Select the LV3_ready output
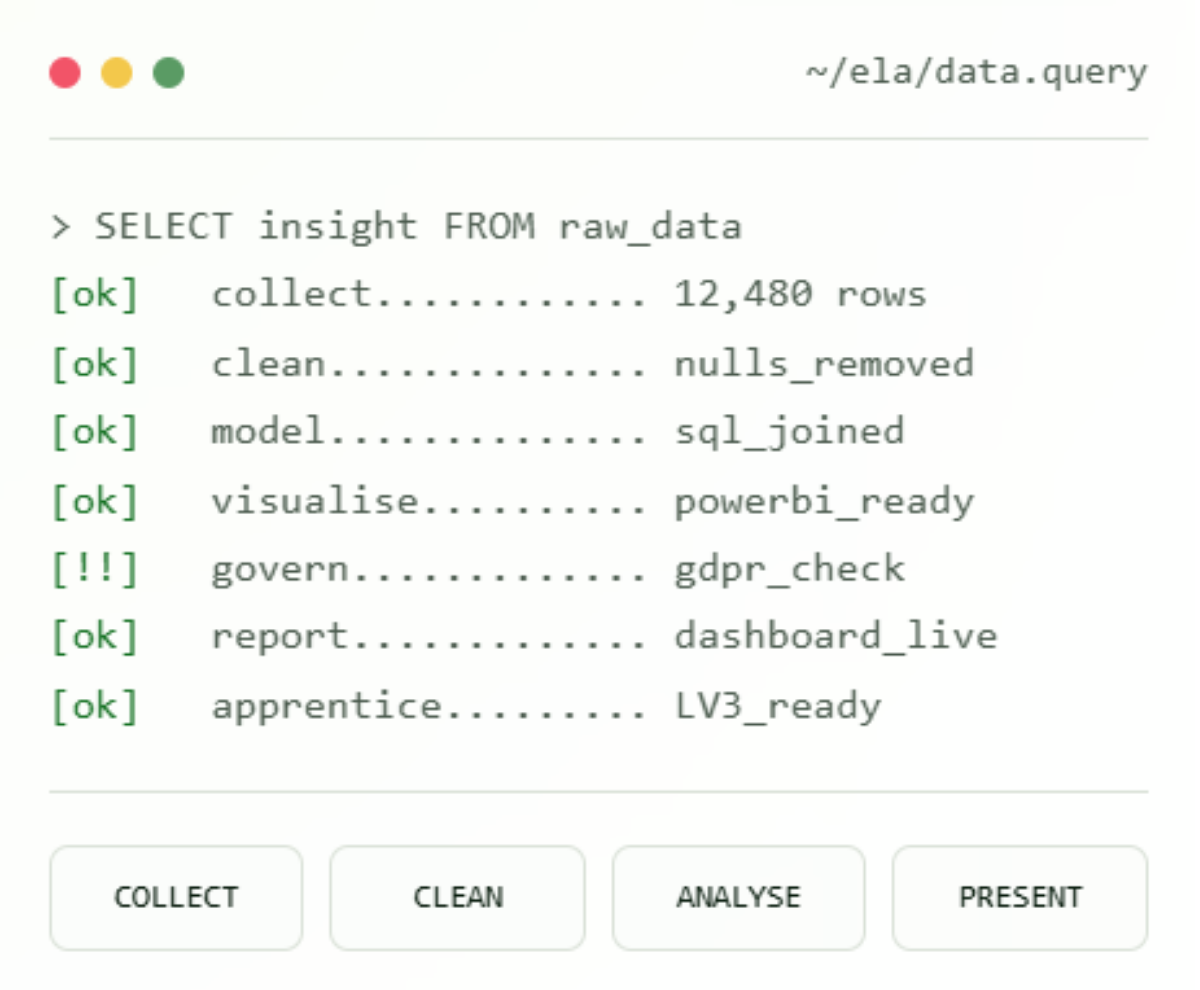The width and height of the screenshot is (1200, 990). pyautogui.click(x=778, y=707)
